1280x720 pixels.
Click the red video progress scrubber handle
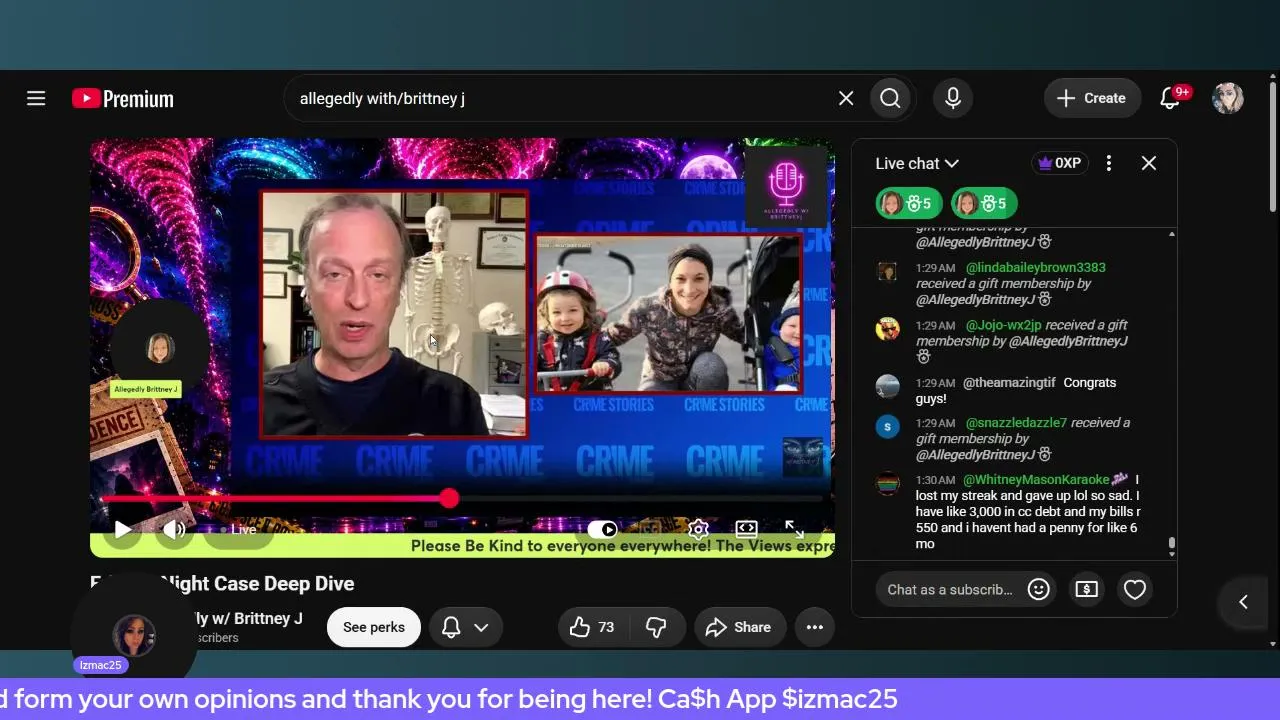[x=449, y=498]
